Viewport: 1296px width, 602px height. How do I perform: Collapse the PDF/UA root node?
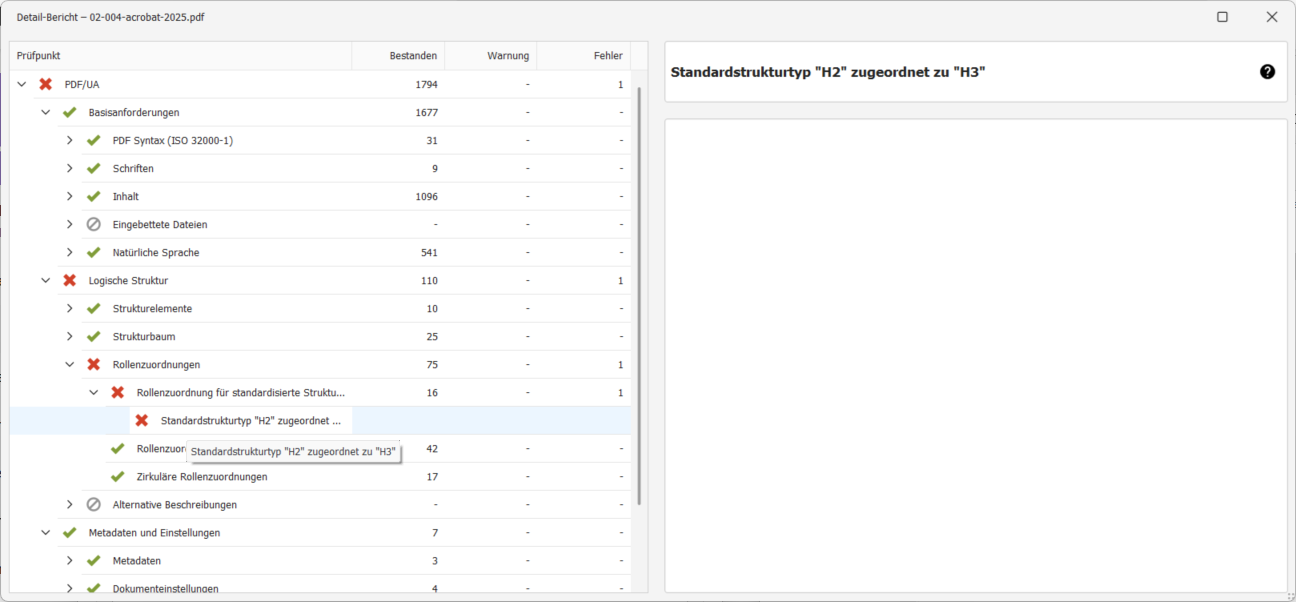(x=22, y=85)
